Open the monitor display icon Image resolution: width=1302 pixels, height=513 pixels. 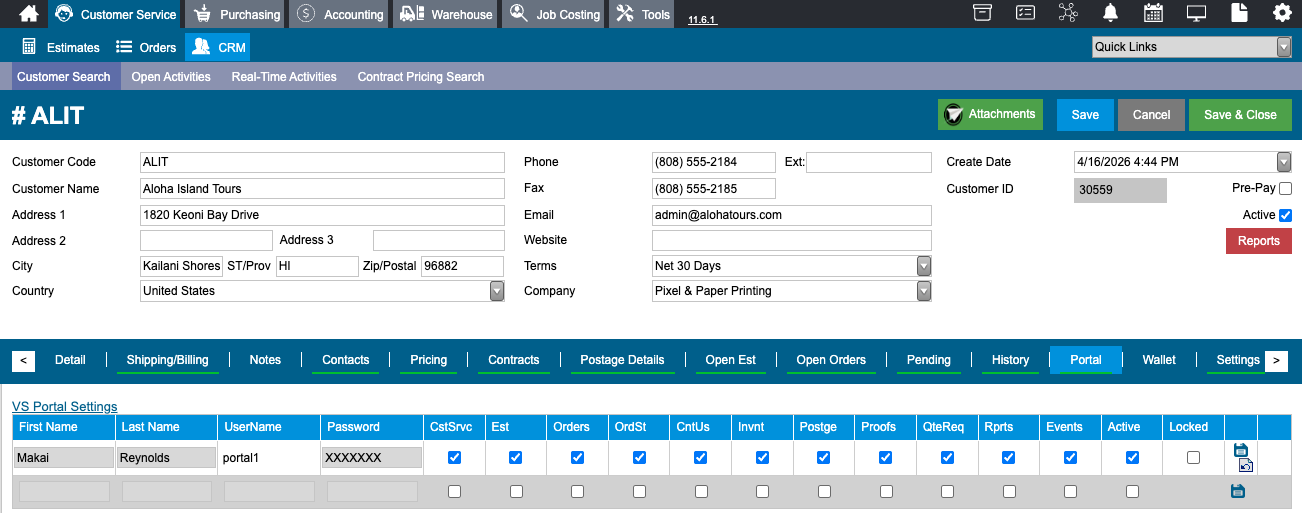[x=1196, y=13]
